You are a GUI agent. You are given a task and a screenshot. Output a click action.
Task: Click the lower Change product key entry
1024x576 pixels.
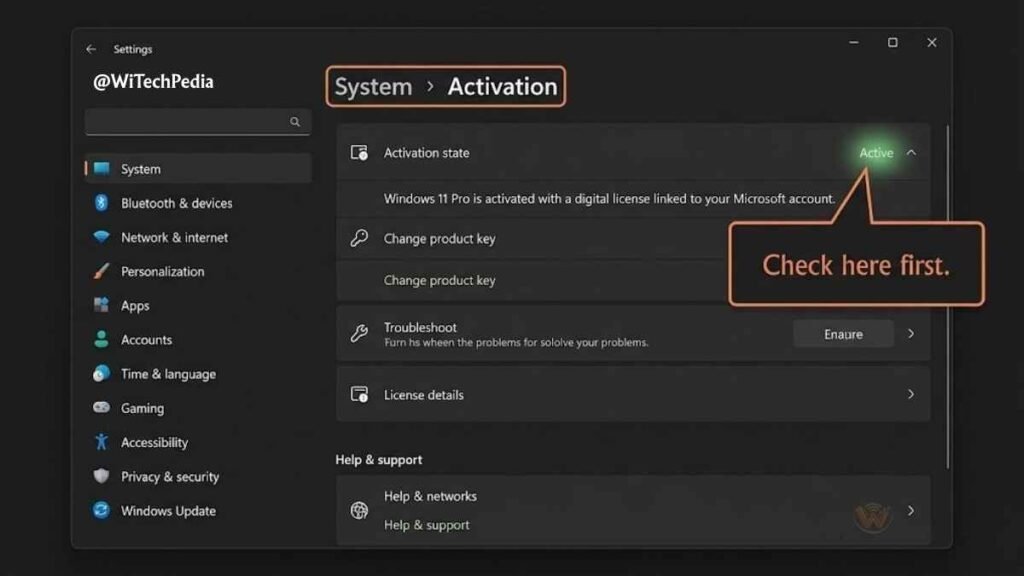[440, 280]
